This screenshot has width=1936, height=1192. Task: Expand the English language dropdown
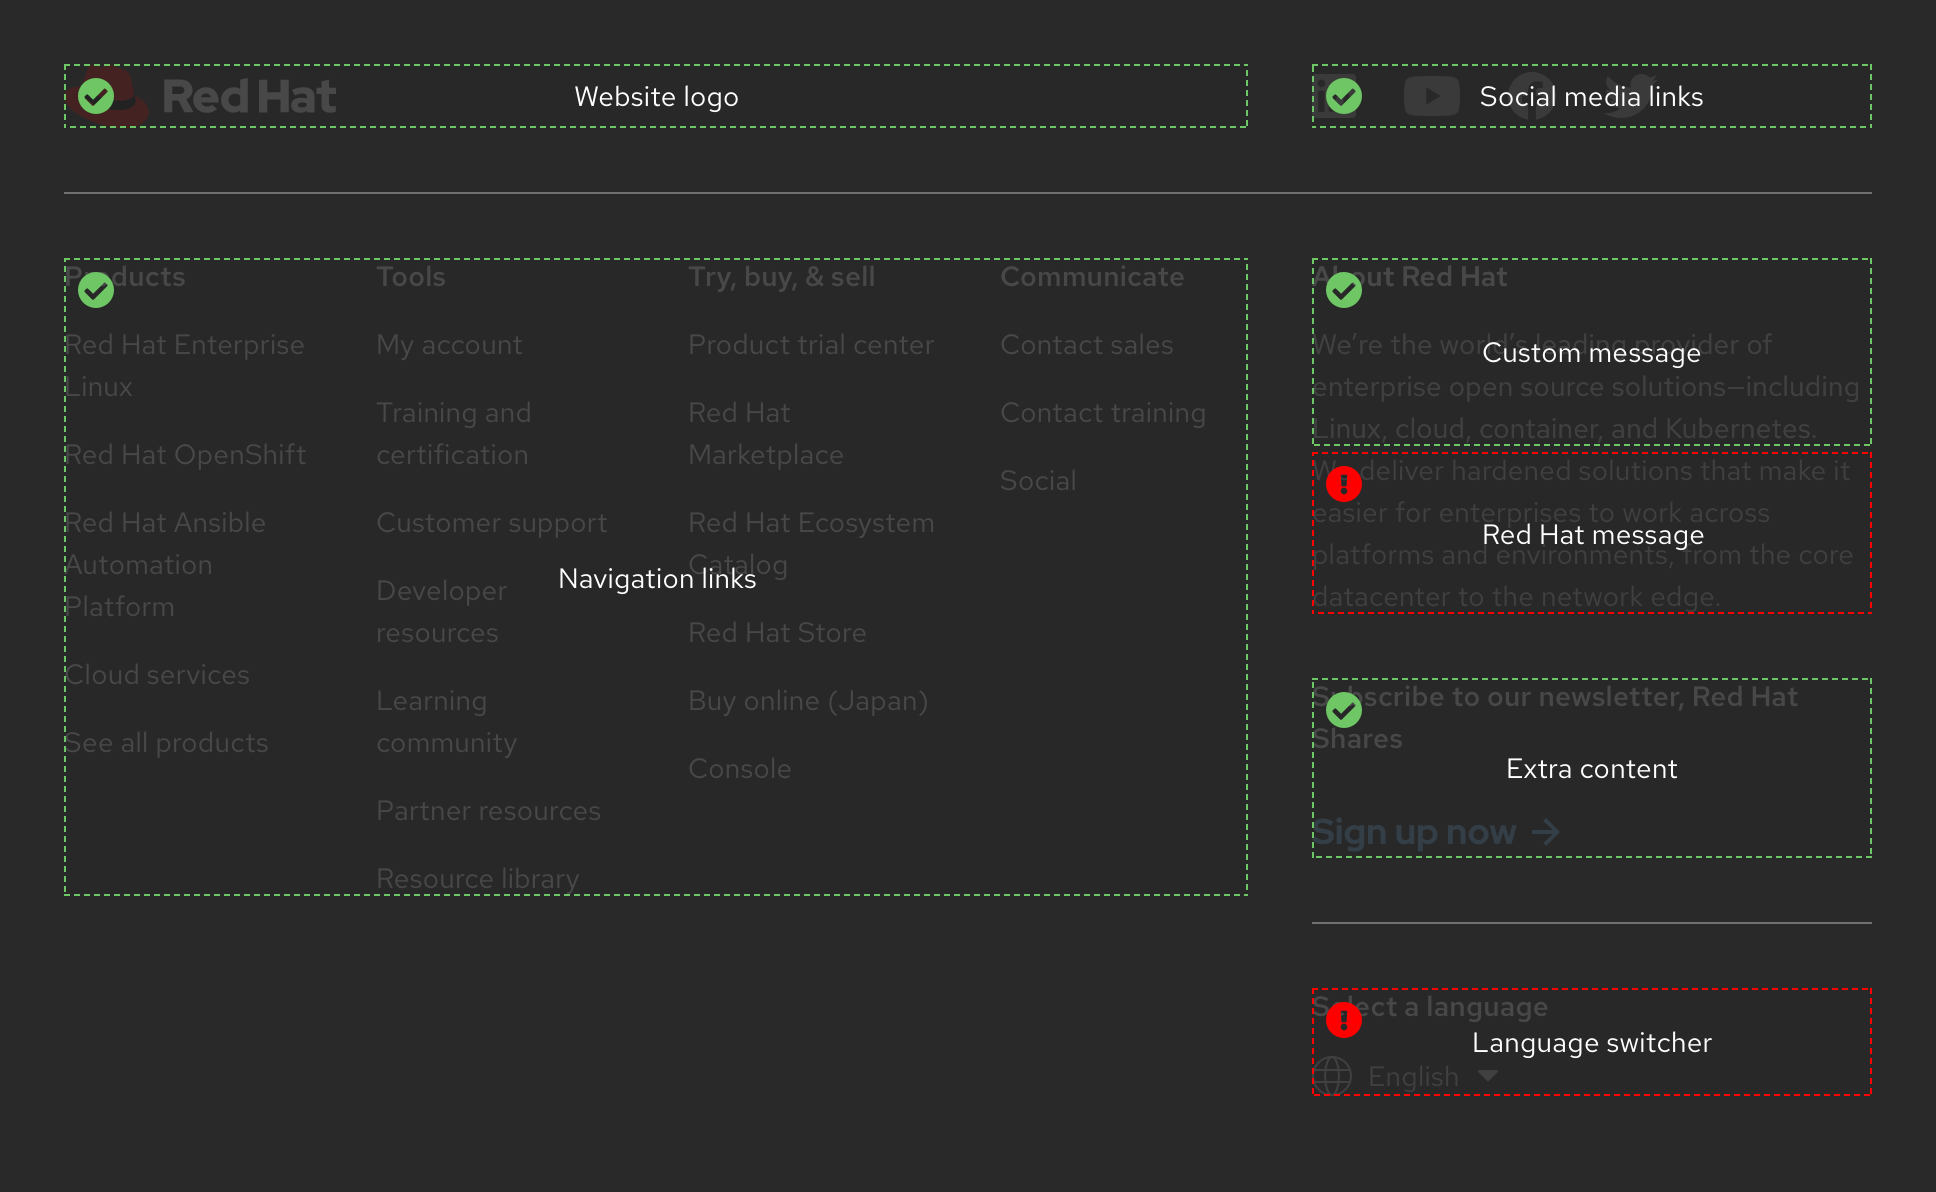[x=1489, y=1076]
